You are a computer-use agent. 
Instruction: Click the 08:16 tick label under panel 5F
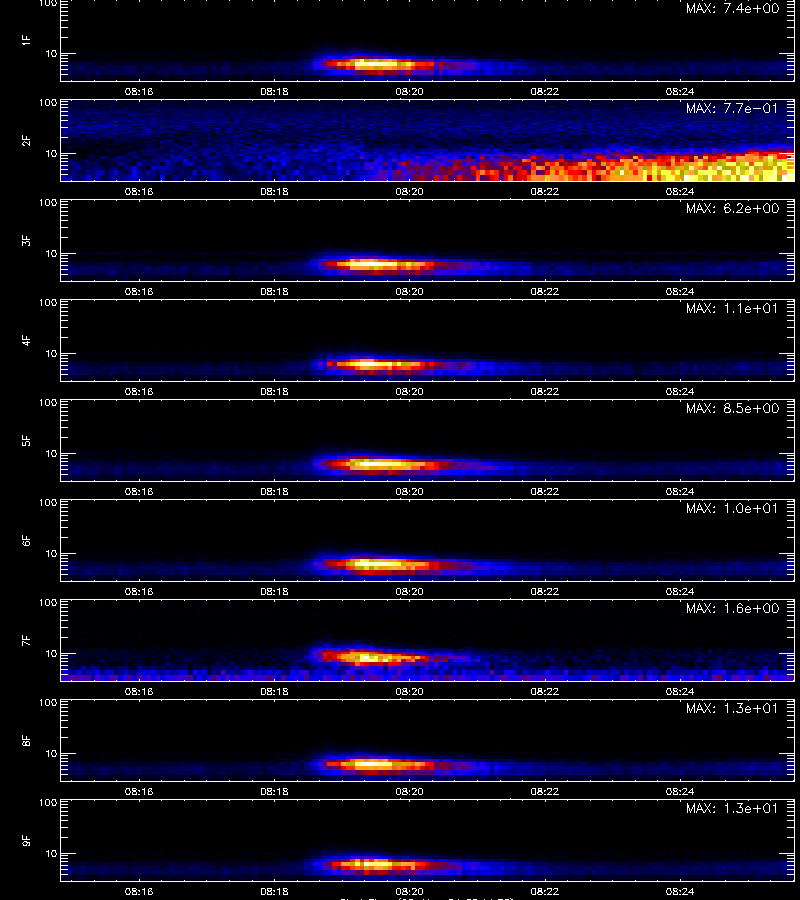point(139,491)
